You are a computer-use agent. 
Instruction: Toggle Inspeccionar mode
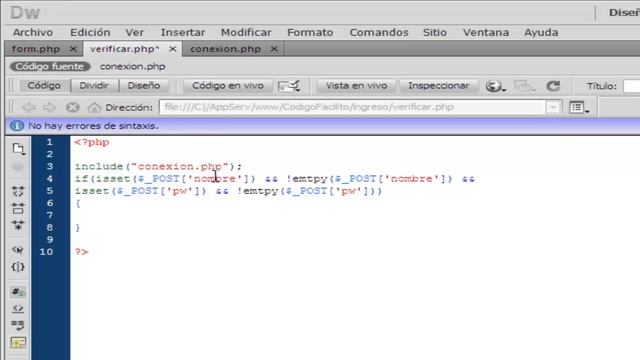(x=439, y=86)
